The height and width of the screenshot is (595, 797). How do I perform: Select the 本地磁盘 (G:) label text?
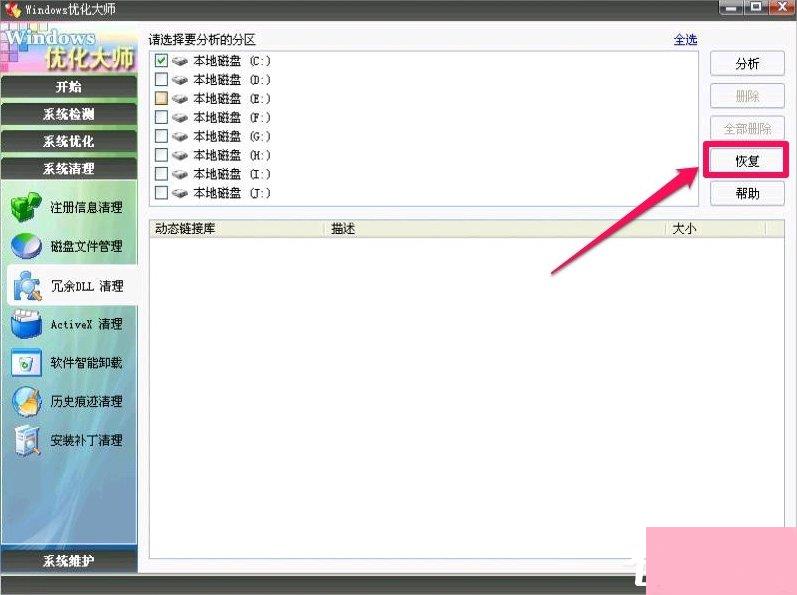click(232, 136)
